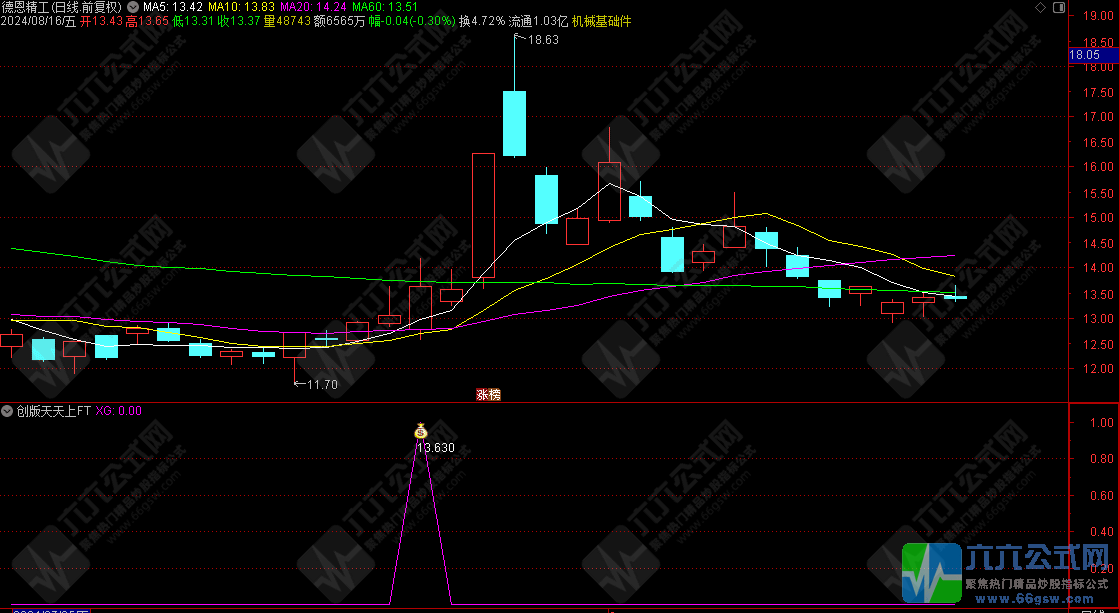Viewport: 1120px width, 613px height.
Task: Click the 创版天天上FT indicator name
Action: [52, 411]
